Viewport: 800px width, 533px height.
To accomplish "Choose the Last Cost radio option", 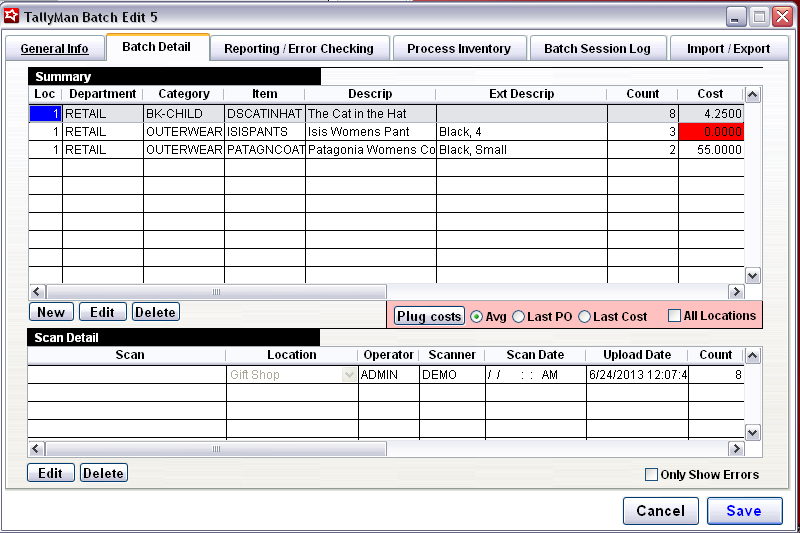I will [x=585, y=317].
